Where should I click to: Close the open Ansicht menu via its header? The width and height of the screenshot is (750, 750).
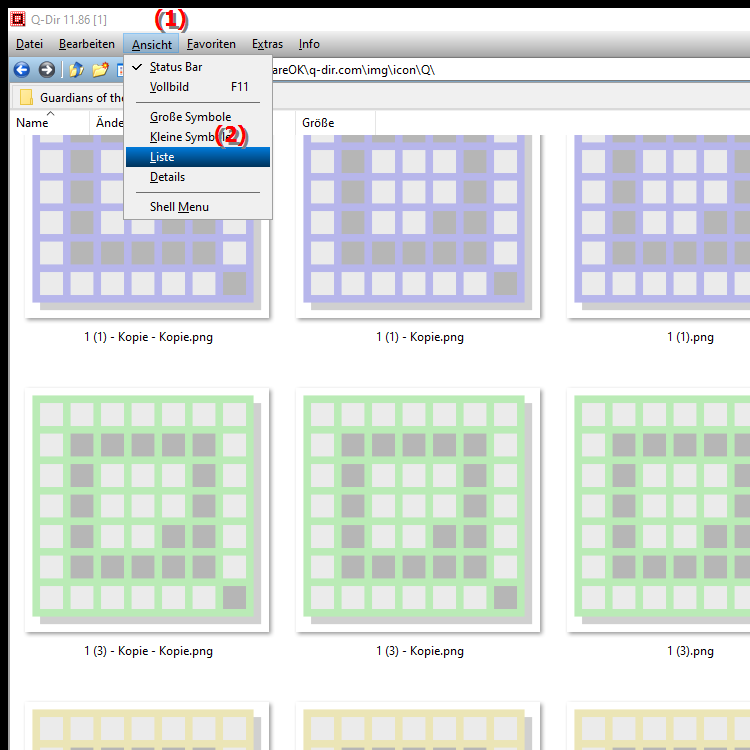151,44
